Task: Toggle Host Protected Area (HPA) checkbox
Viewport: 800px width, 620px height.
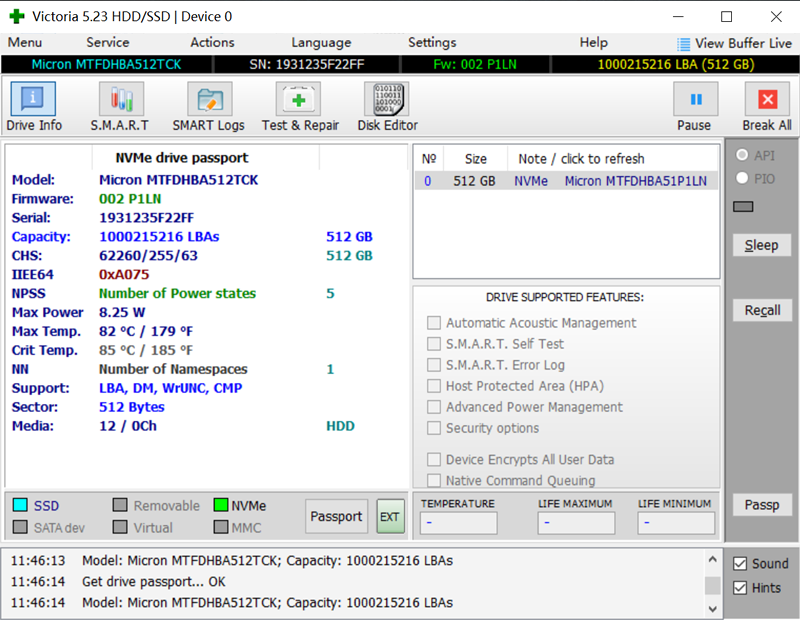Action: coord(434,386)
